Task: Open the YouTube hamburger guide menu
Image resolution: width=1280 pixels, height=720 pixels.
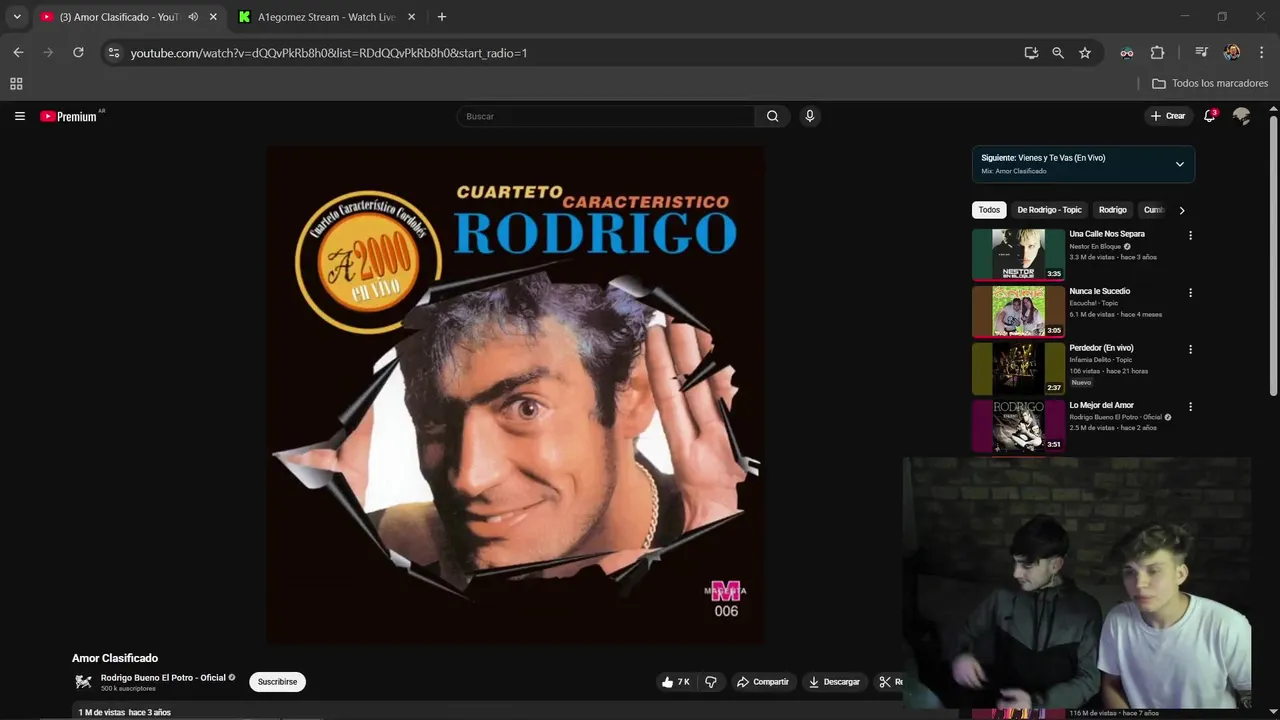Action: click(19, 116)
